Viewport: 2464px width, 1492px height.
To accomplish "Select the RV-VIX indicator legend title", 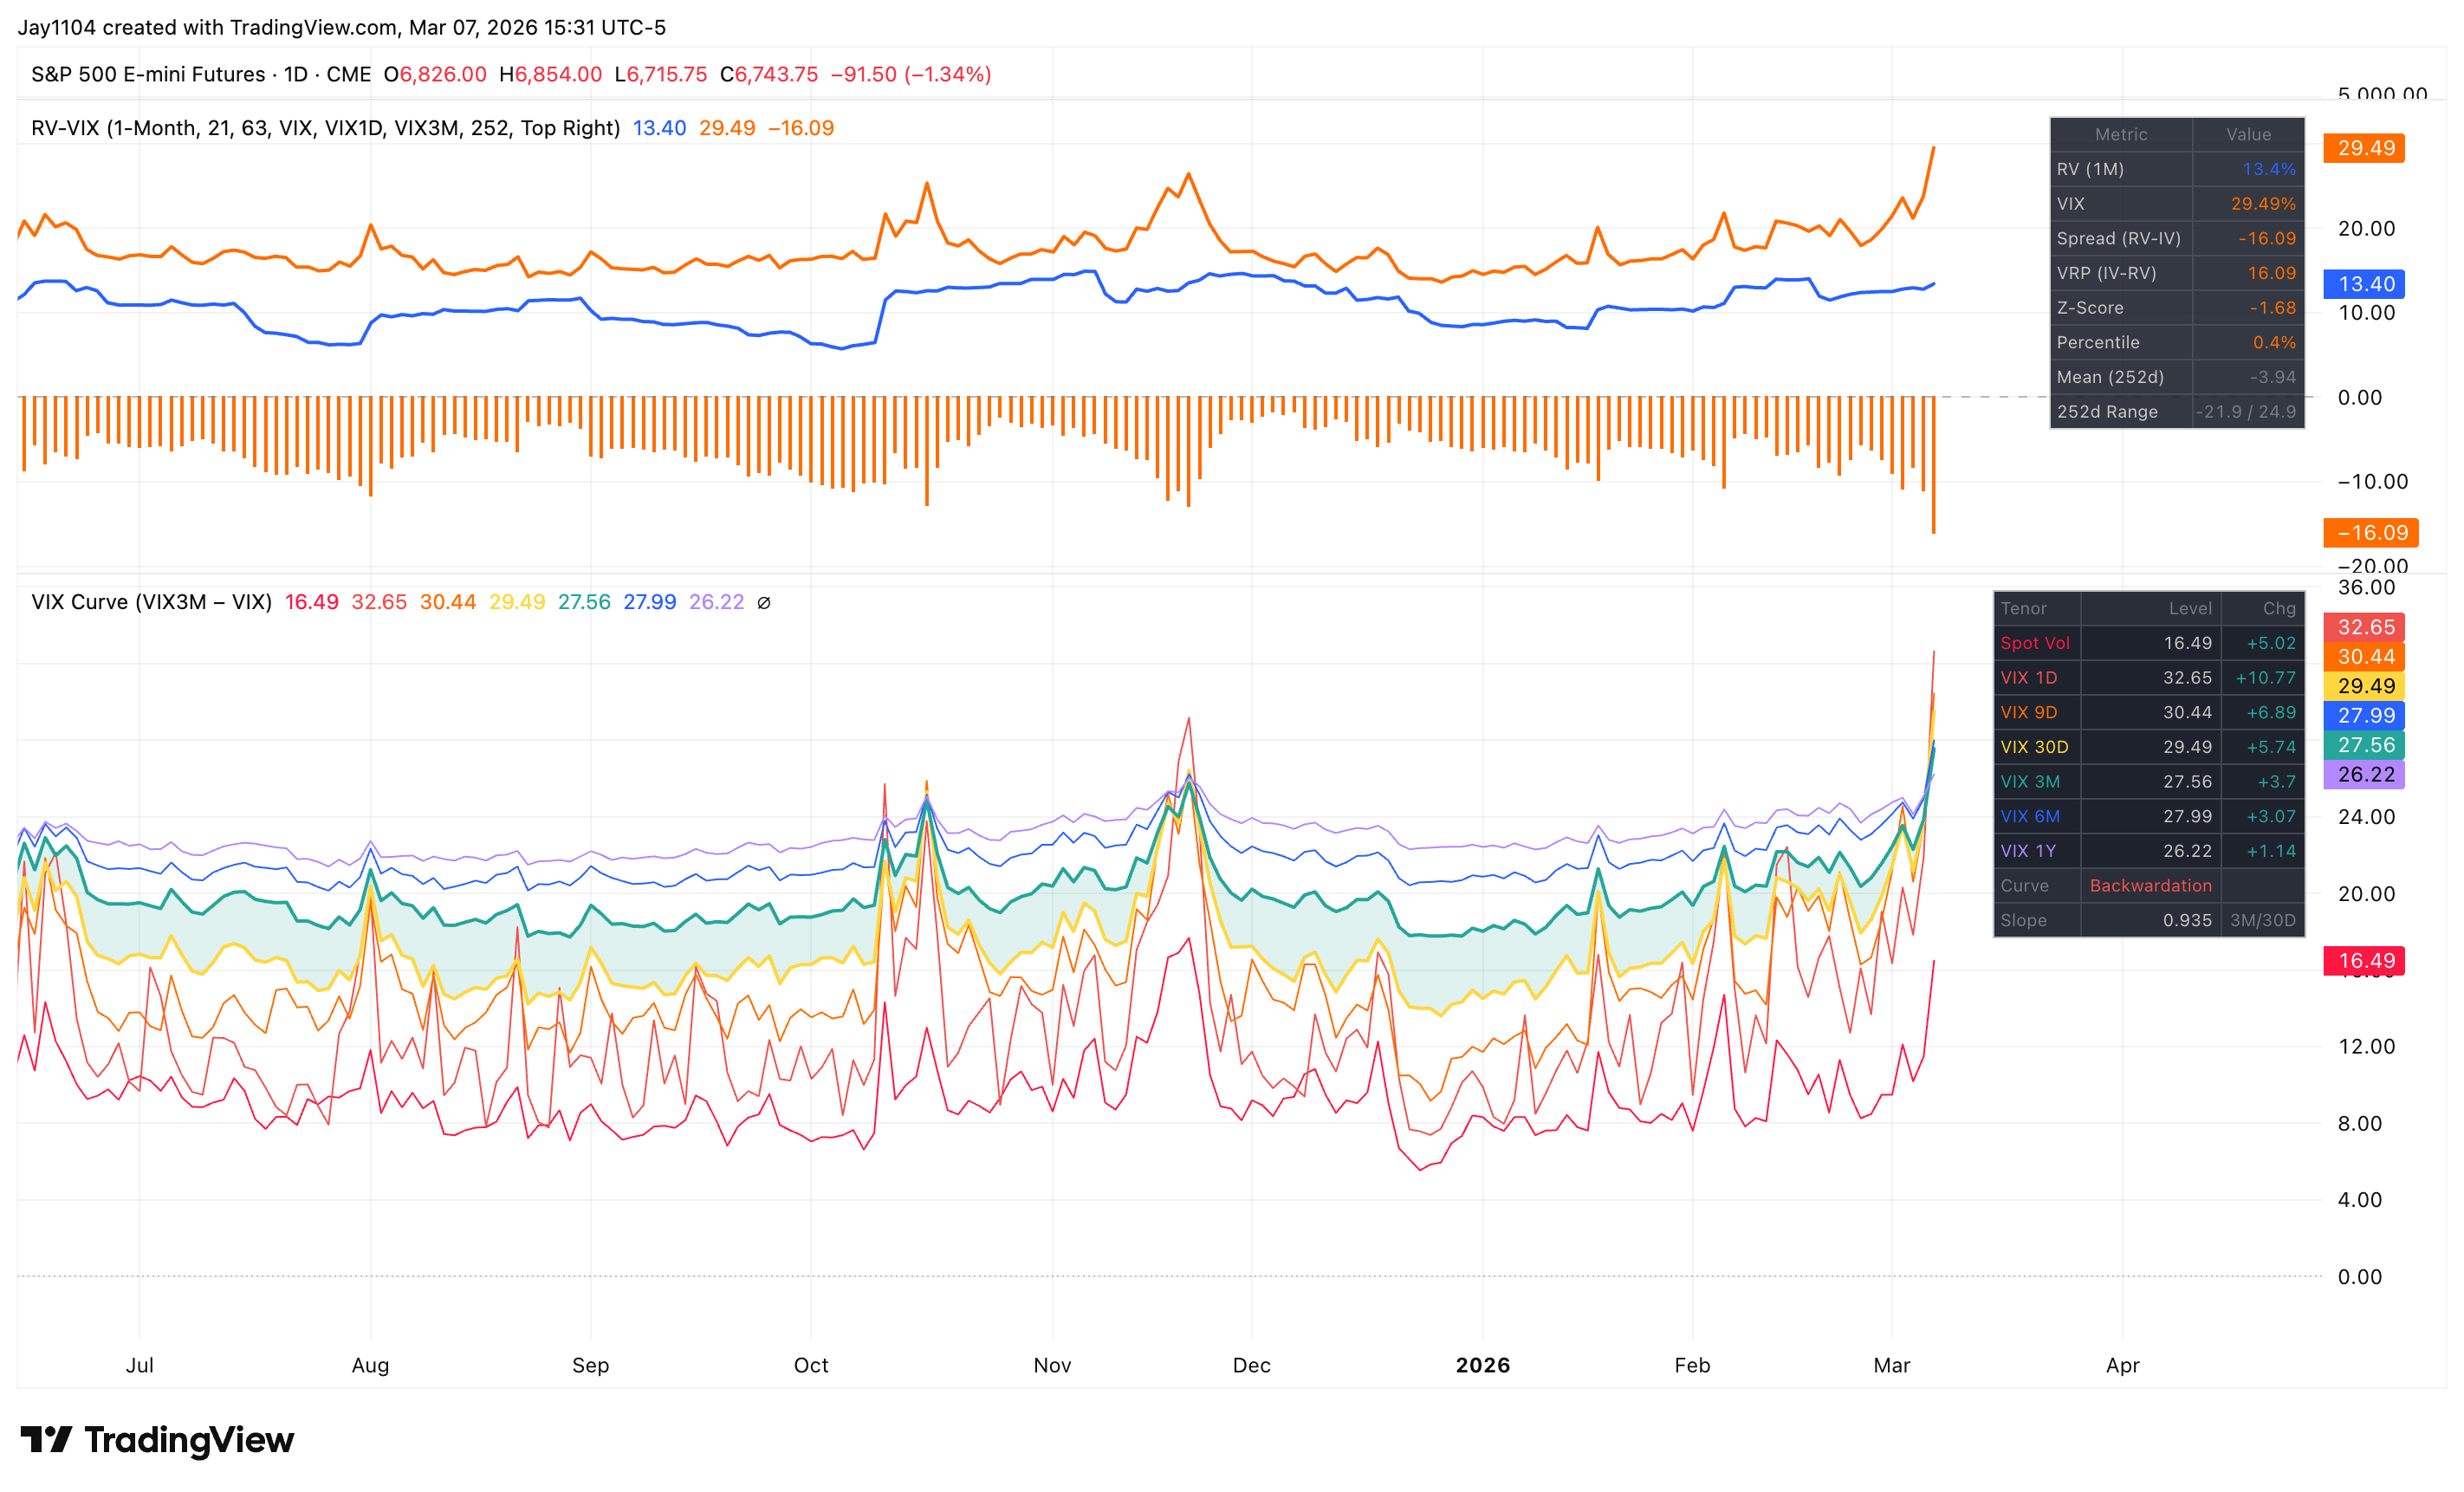I will 325,128.
